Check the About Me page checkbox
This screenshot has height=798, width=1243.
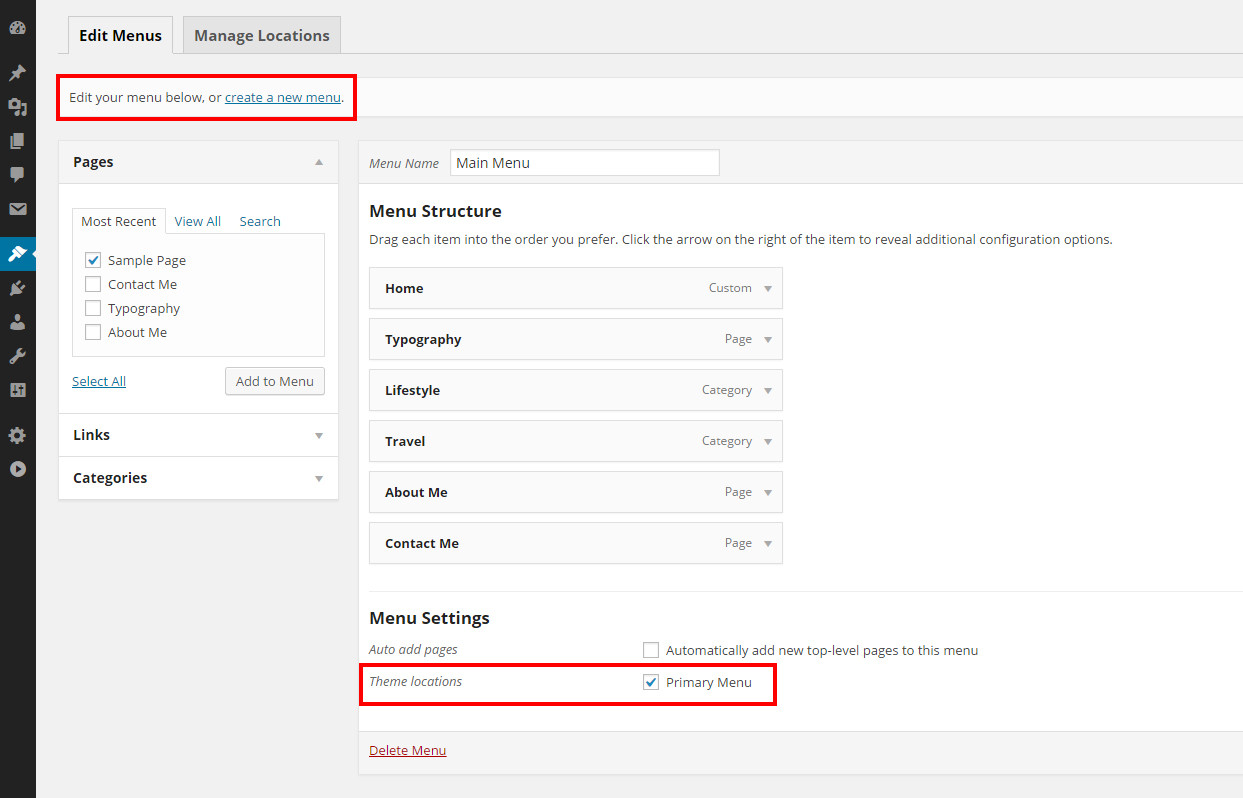[x=93, y=332]
